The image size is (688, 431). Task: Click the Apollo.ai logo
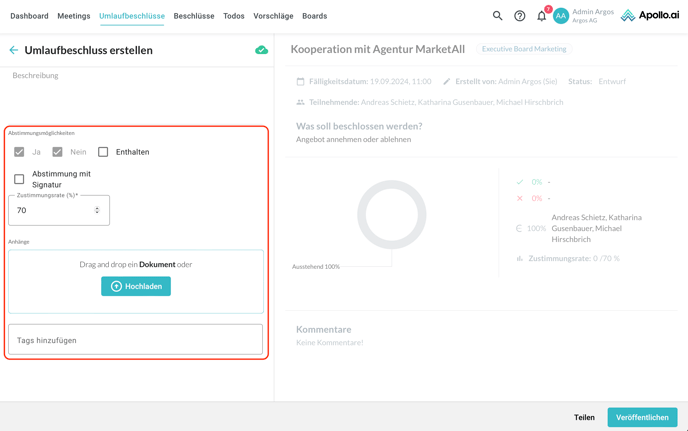650,16
